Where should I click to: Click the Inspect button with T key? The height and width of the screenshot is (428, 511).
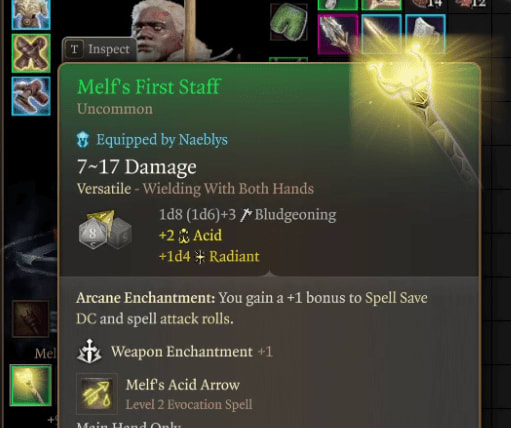99,50
